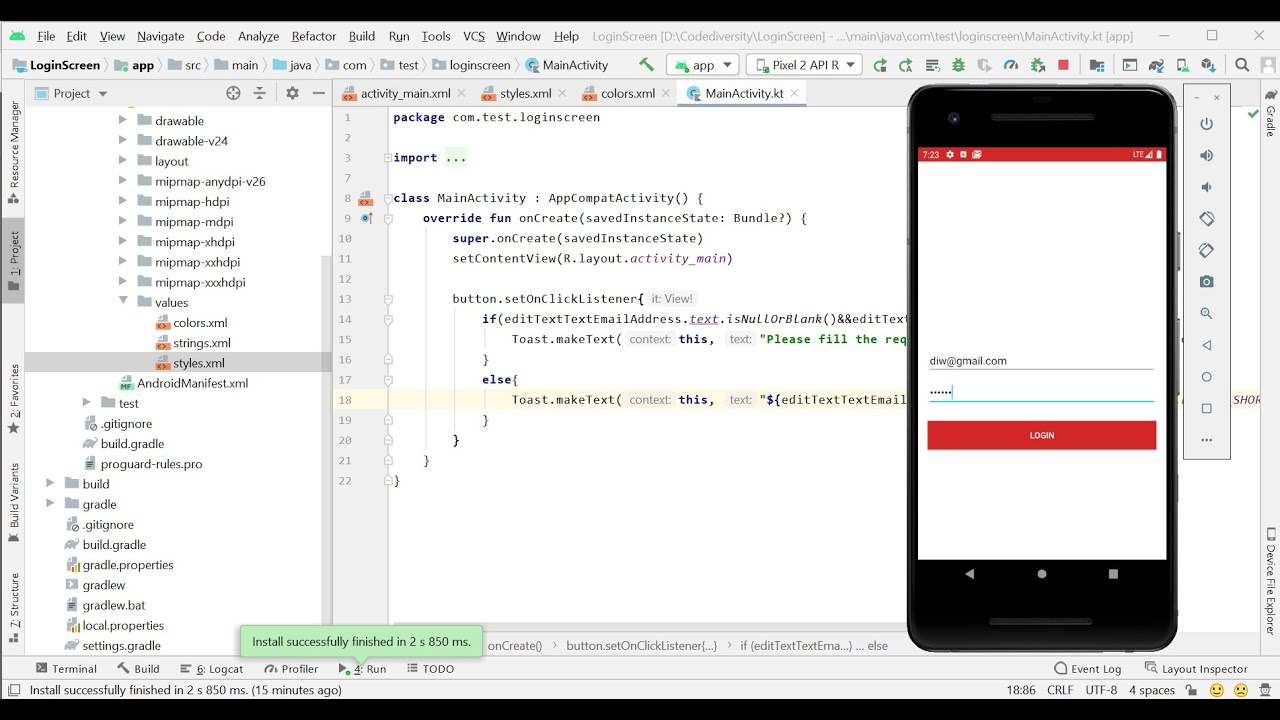
Task: Rotate emulator left icon
Action: [1207, 219]
